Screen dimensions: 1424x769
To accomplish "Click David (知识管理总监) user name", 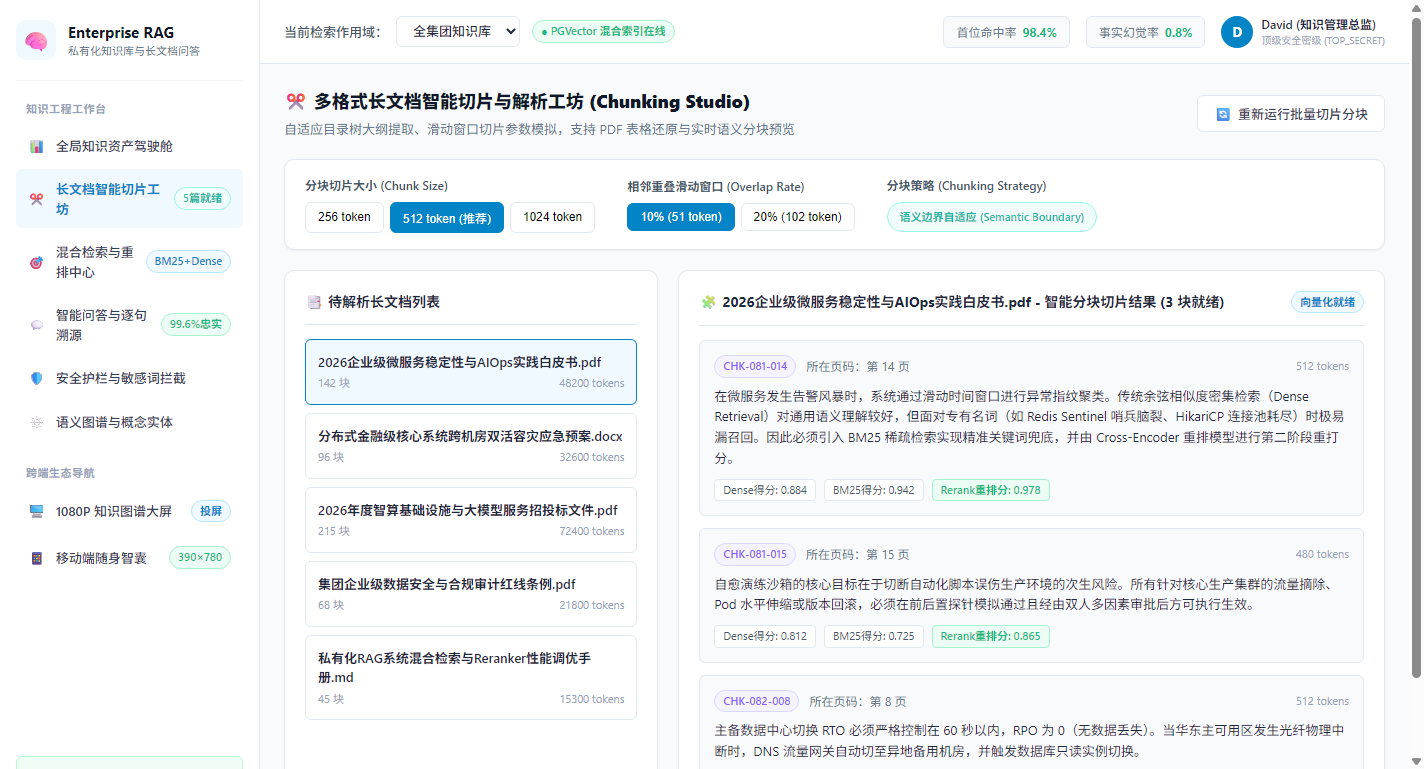I will click(x=1317, y=24).
